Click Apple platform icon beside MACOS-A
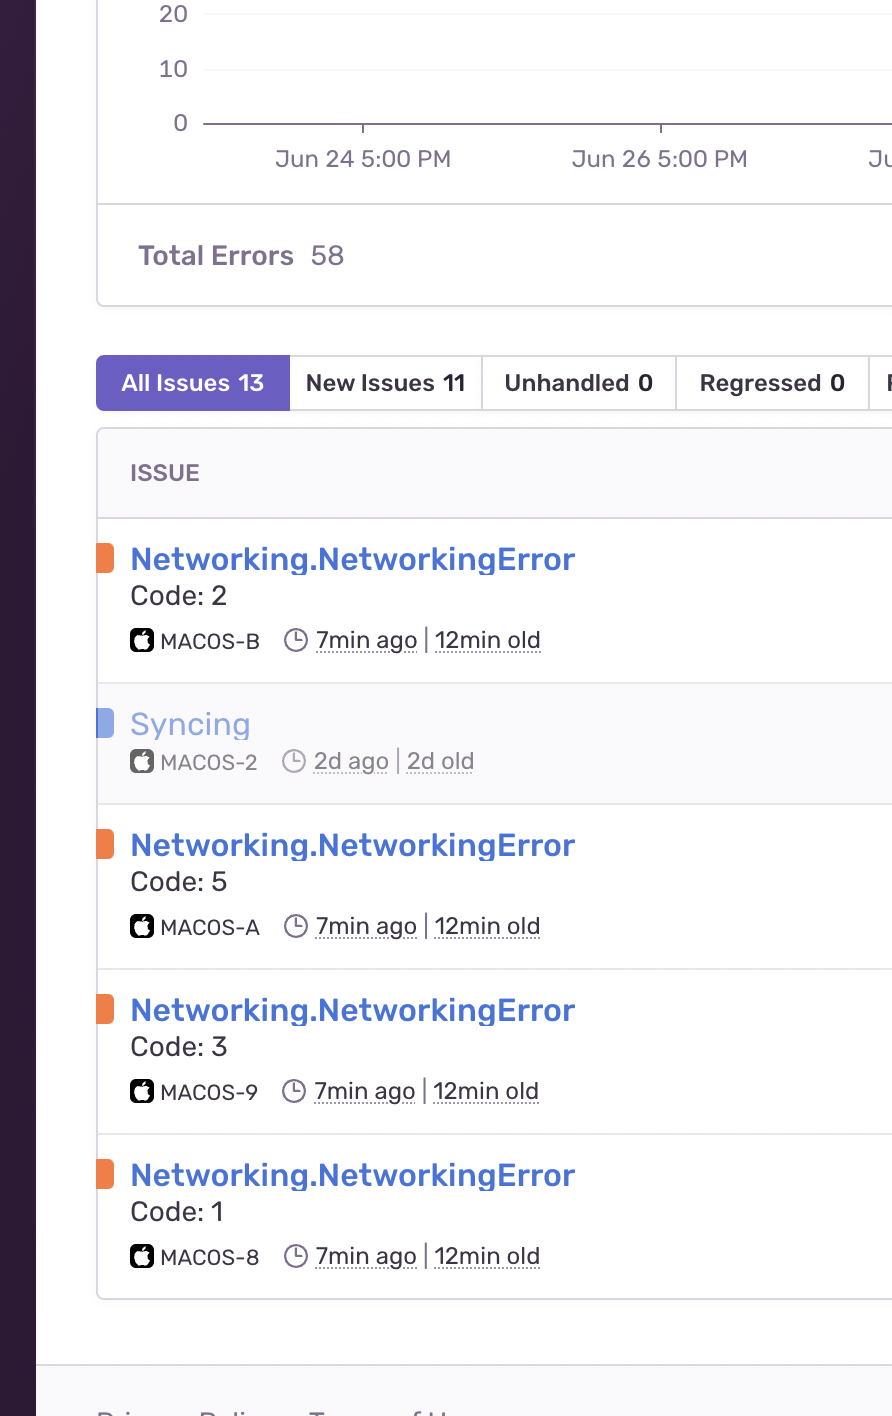 (142, 926)
